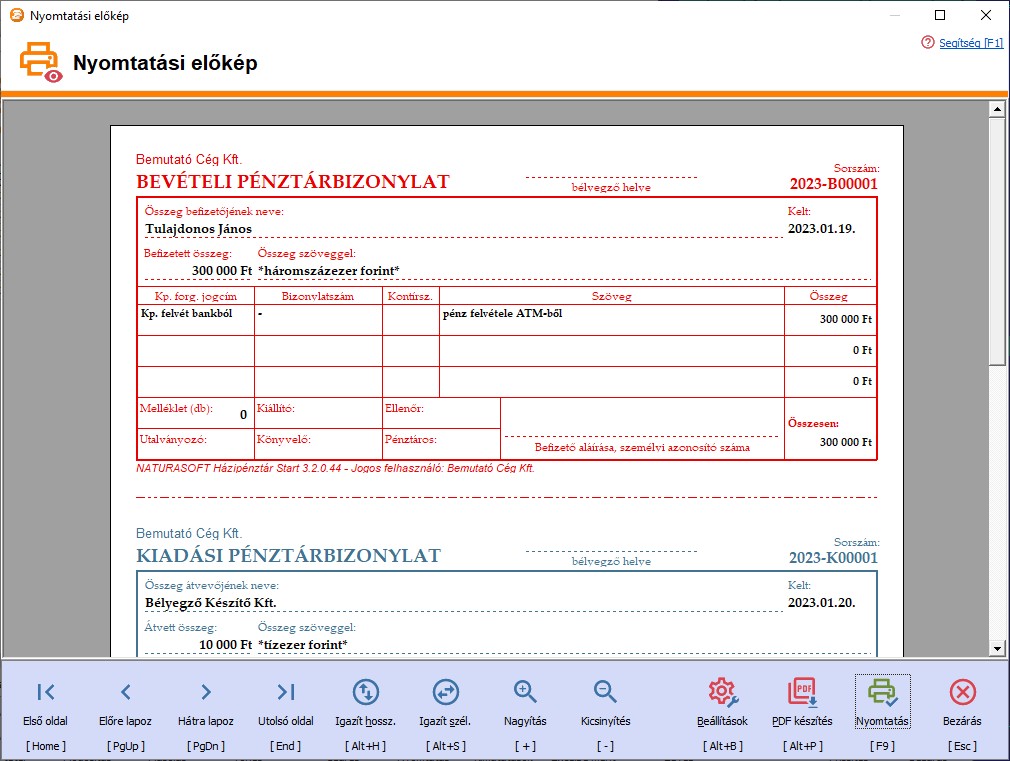Close preview with the Bezárás icon
Image resolution: width=1010 pixels, height=761 pixels.
tap(962, 692)
